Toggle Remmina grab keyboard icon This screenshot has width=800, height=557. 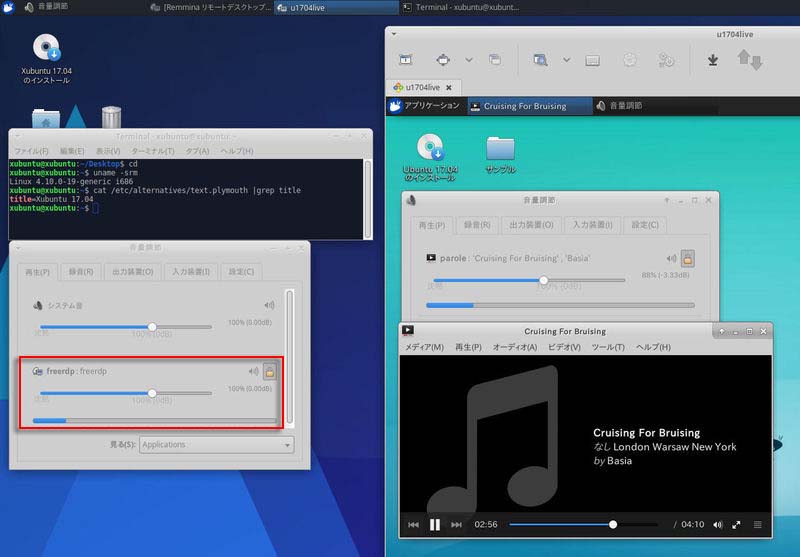pyautogui.click(x=592, y=61)
